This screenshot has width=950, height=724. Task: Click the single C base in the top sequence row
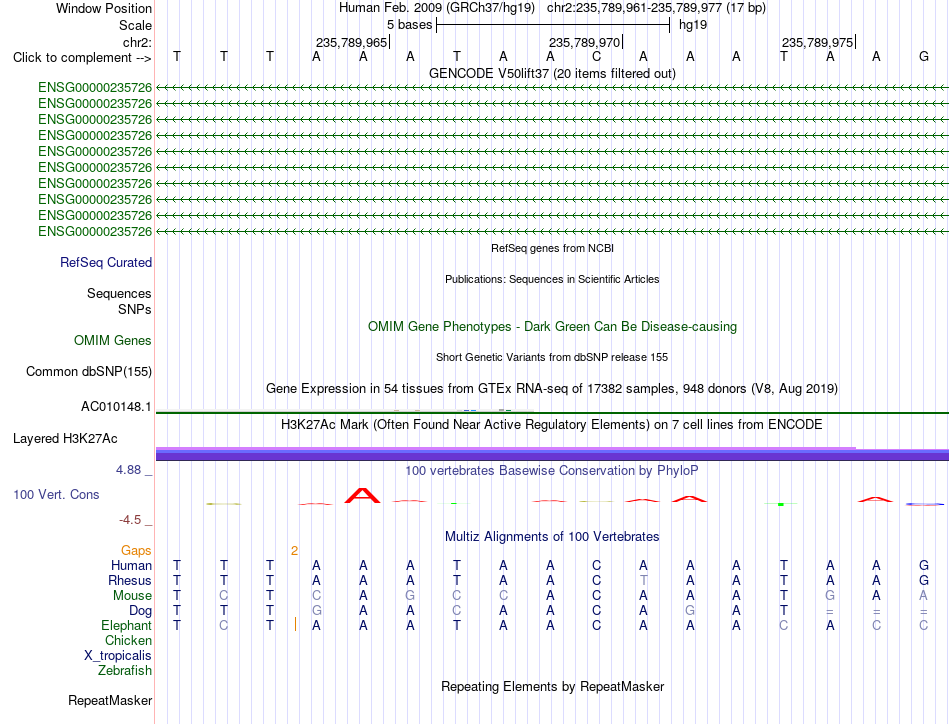pyautogui.click(x=596, y=57)
